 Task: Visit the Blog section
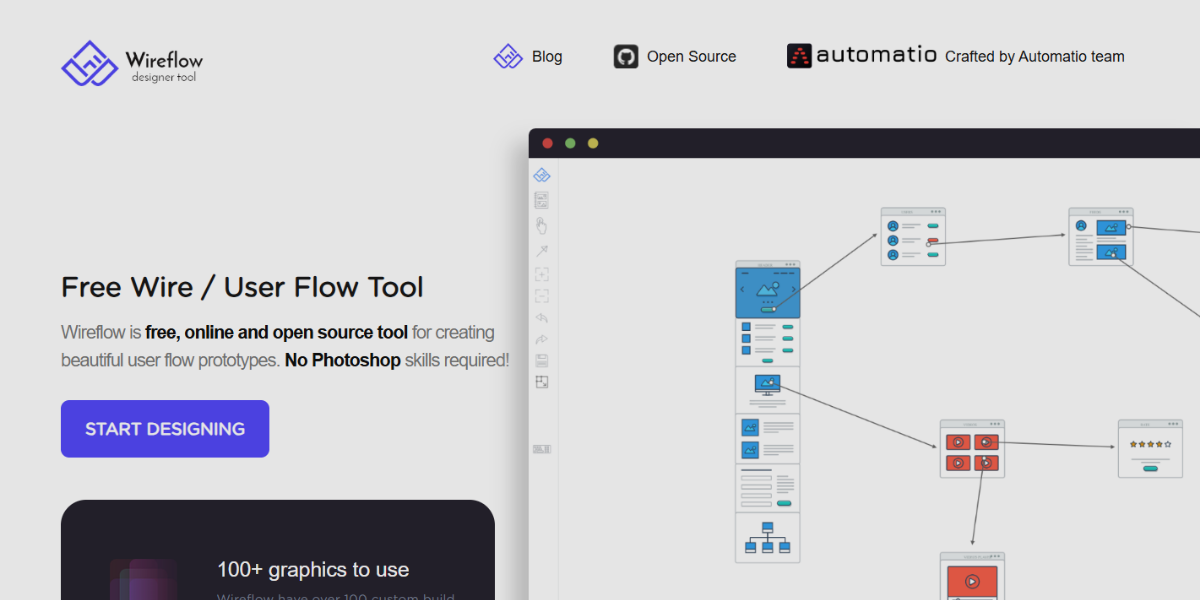(x=527, y=56)
